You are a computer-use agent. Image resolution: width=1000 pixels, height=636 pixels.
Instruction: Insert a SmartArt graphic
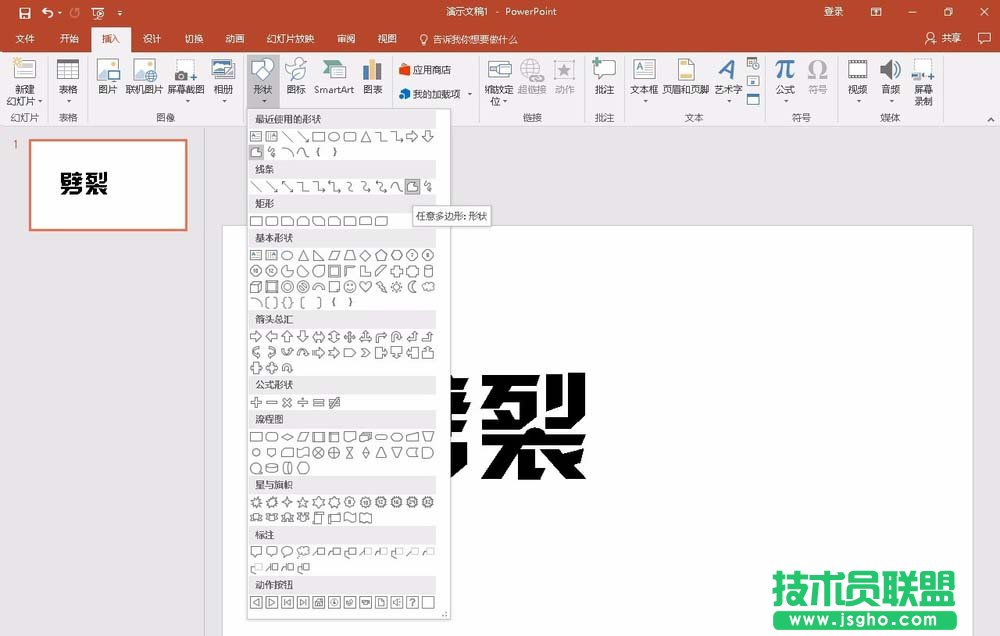click(x=335, y=77)
